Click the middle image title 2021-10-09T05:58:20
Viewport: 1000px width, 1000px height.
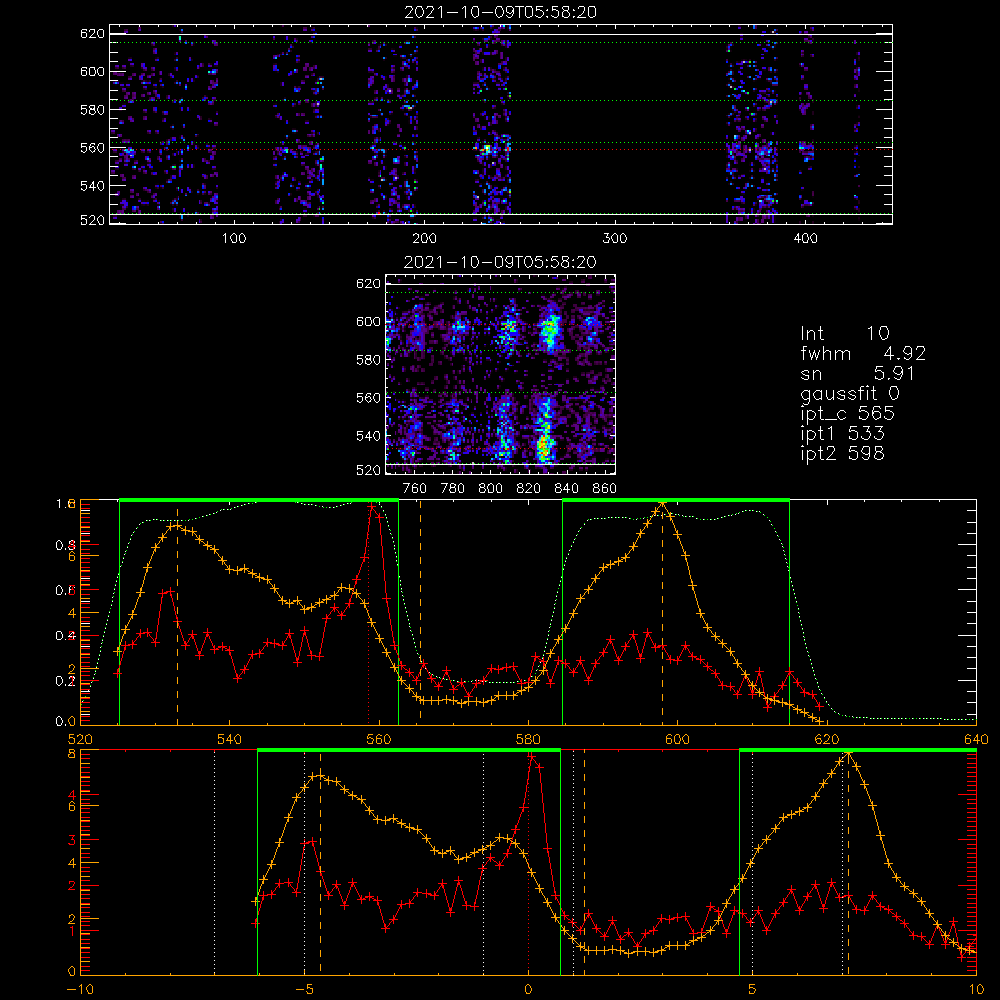[x=500, y=262]
